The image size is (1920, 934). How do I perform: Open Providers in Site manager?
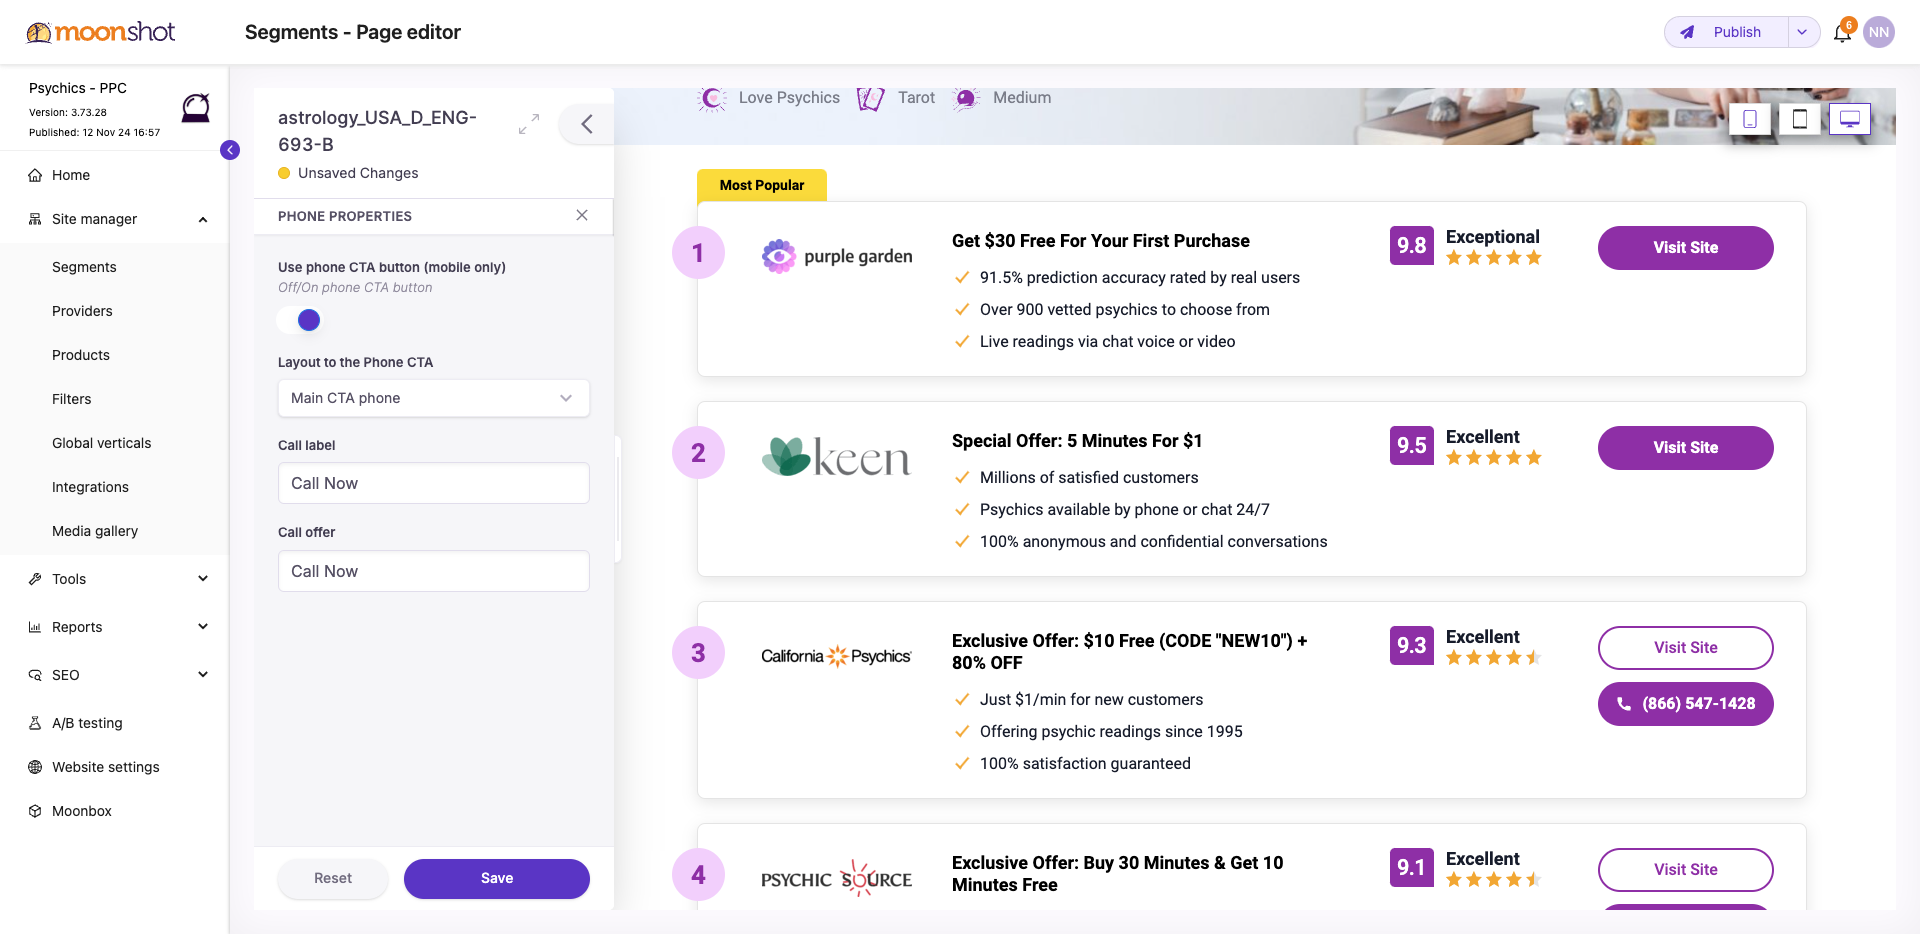[x=82, y=311]
